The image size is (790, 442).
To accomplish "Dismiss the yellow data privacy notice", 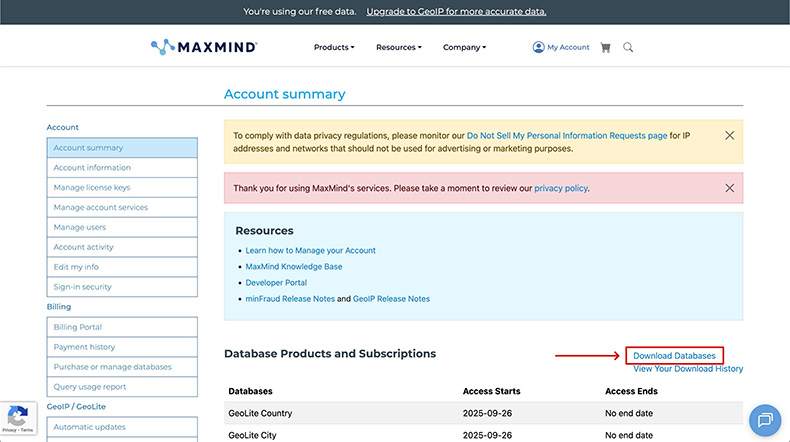I will pyautogui.click(x=729, y=135).
